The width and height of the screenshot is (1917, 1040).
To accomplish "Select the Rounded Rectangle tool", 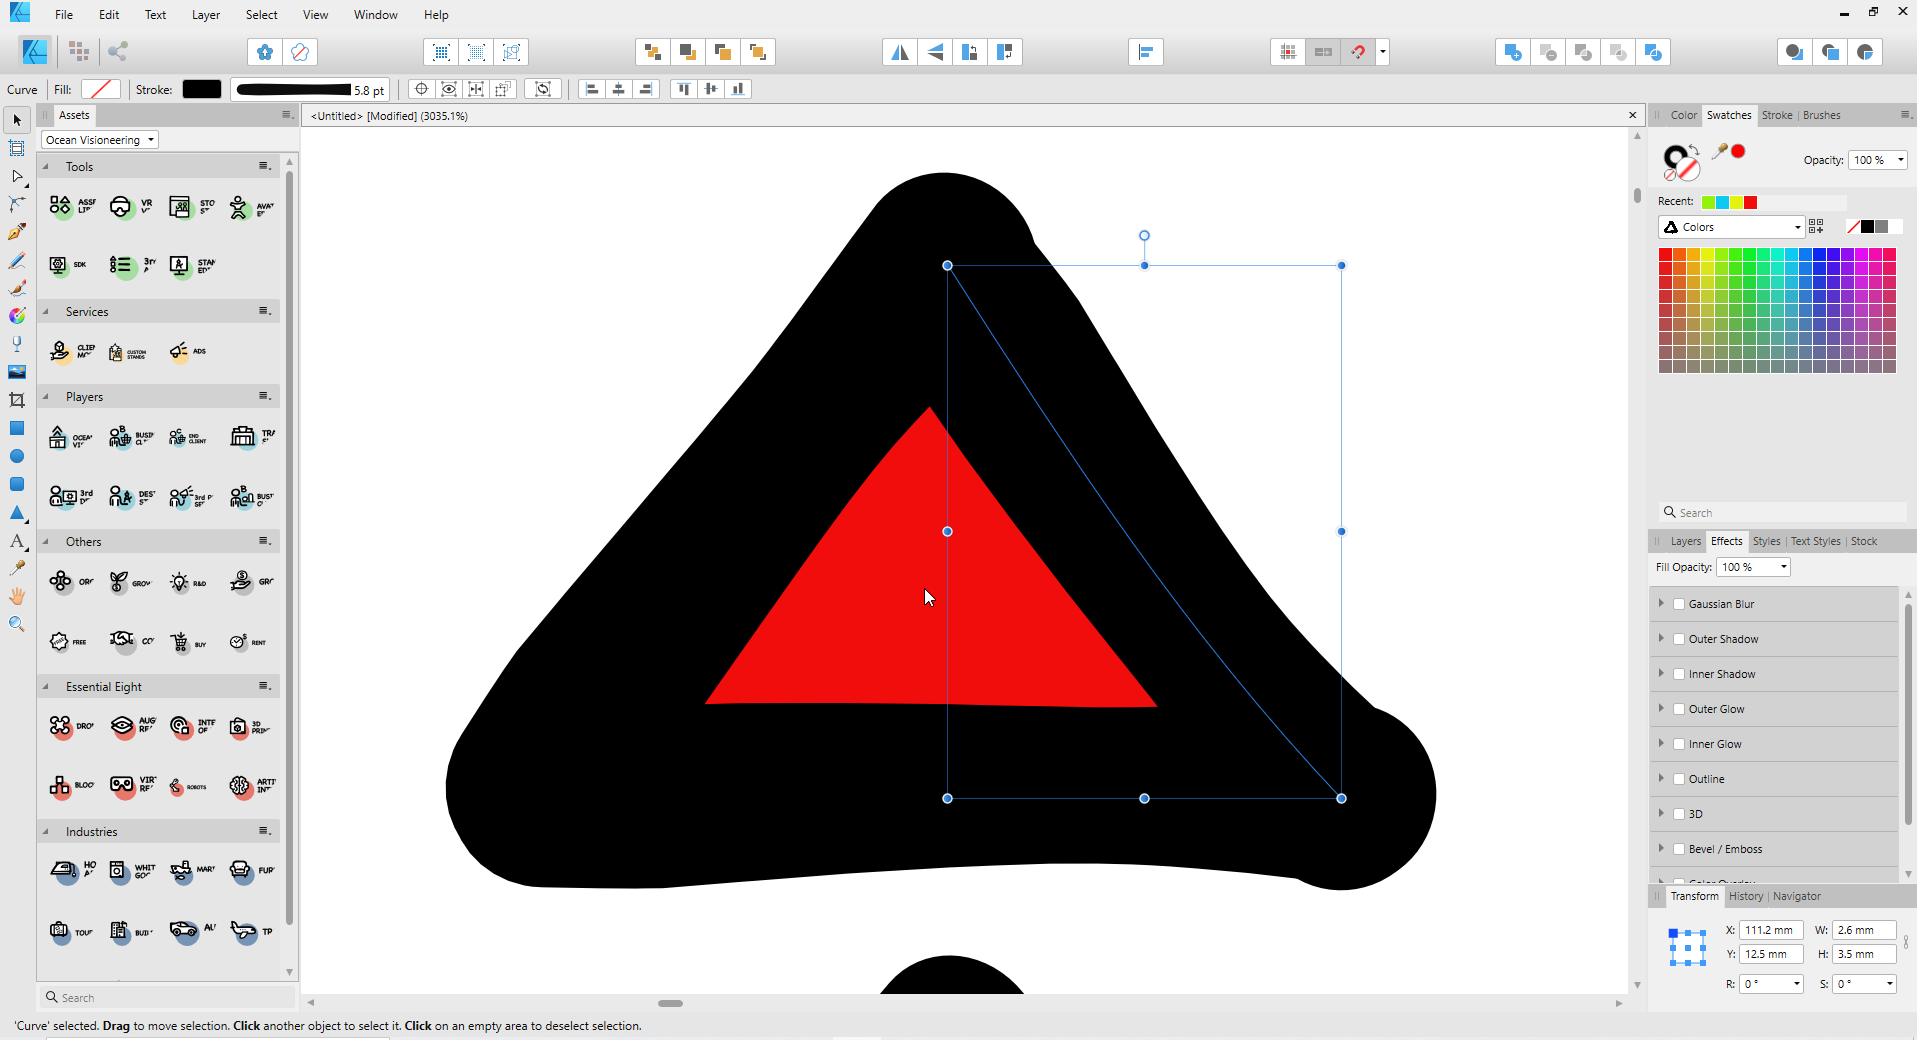I will click(x=17, y=484).
